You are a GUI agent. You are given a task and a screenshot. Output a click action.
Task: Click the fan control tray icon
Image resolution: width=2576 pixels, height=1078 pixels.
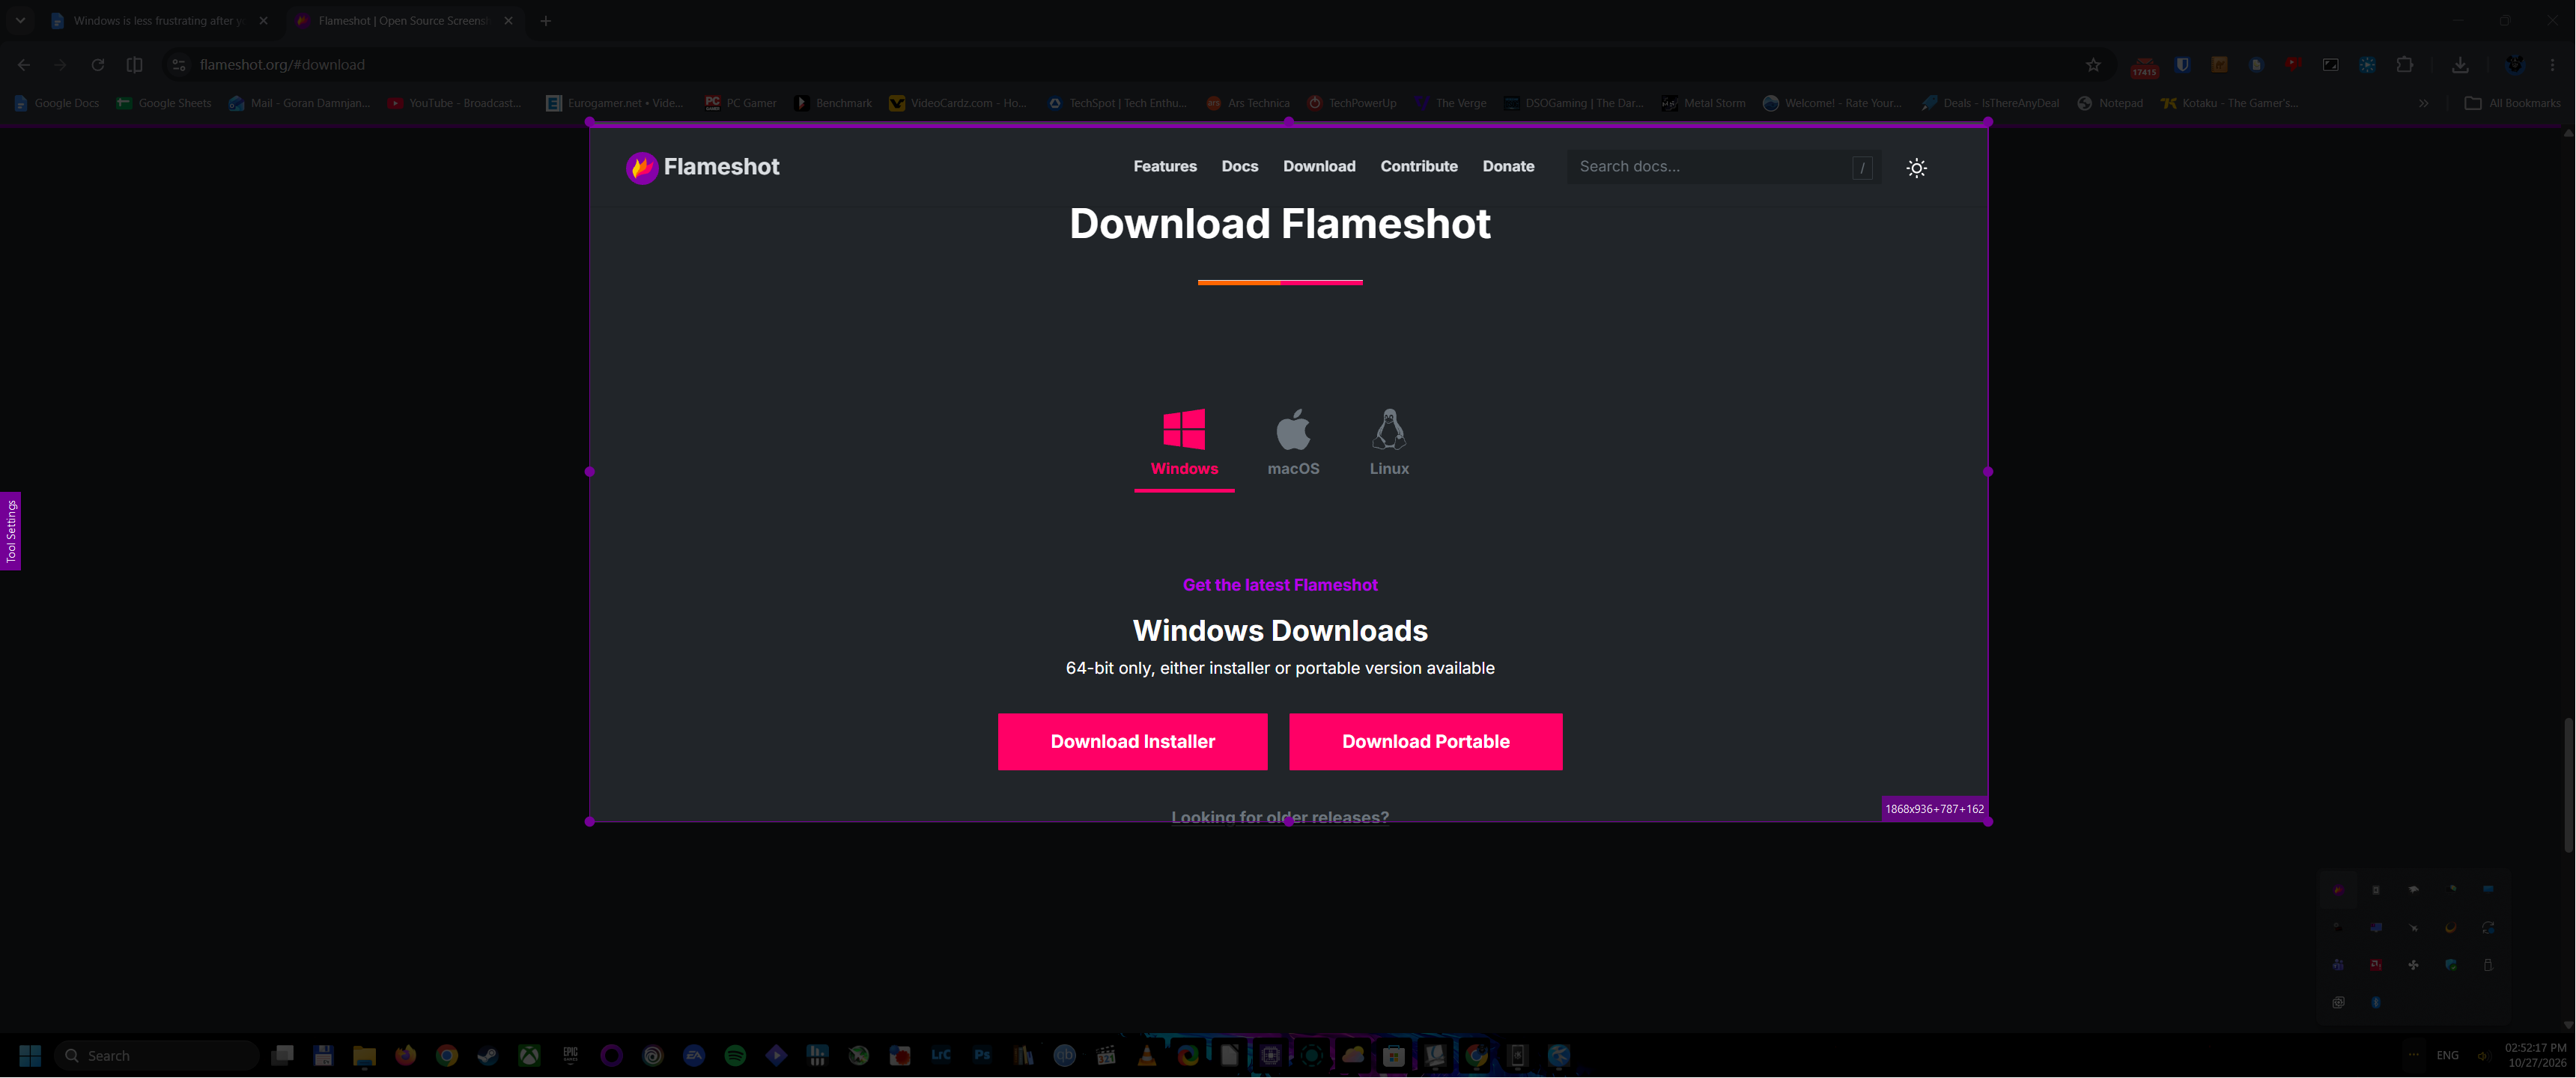click(x=2413, y=966)
